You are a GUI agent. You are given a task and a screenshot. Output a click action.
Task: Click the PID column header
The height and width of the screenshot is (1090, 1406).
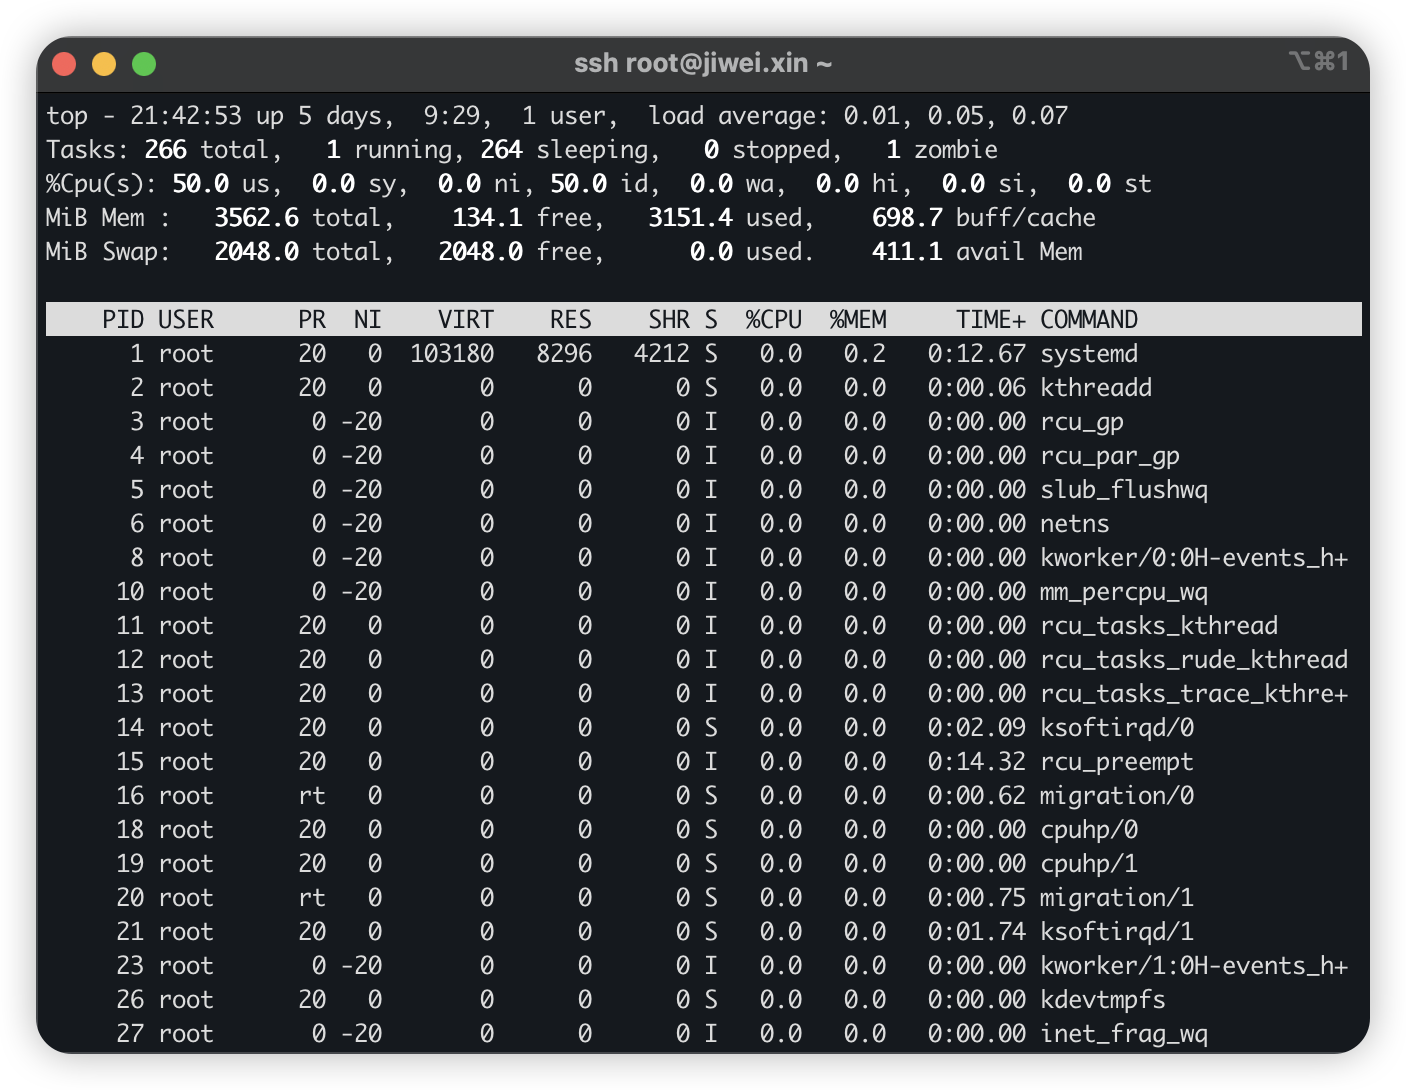(123, 320)
